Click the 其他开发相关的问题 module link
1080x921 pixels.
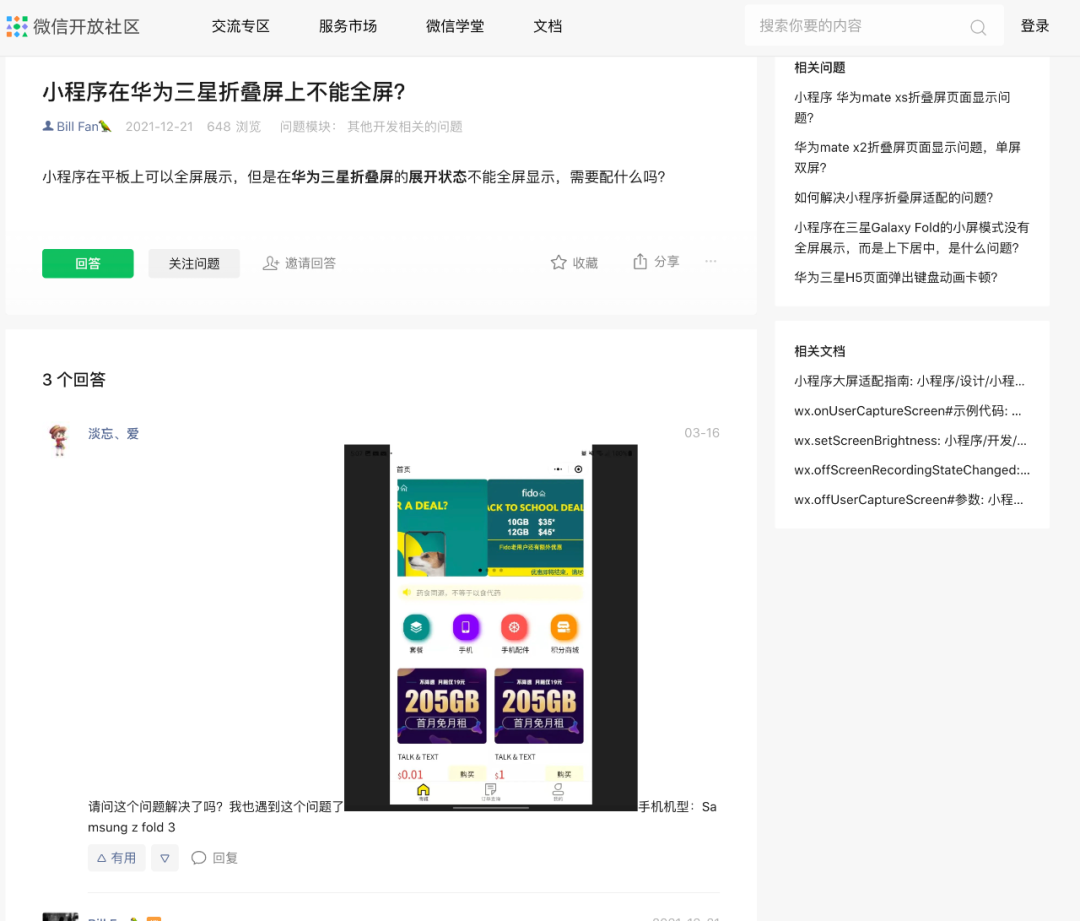(x=405, y=127)
